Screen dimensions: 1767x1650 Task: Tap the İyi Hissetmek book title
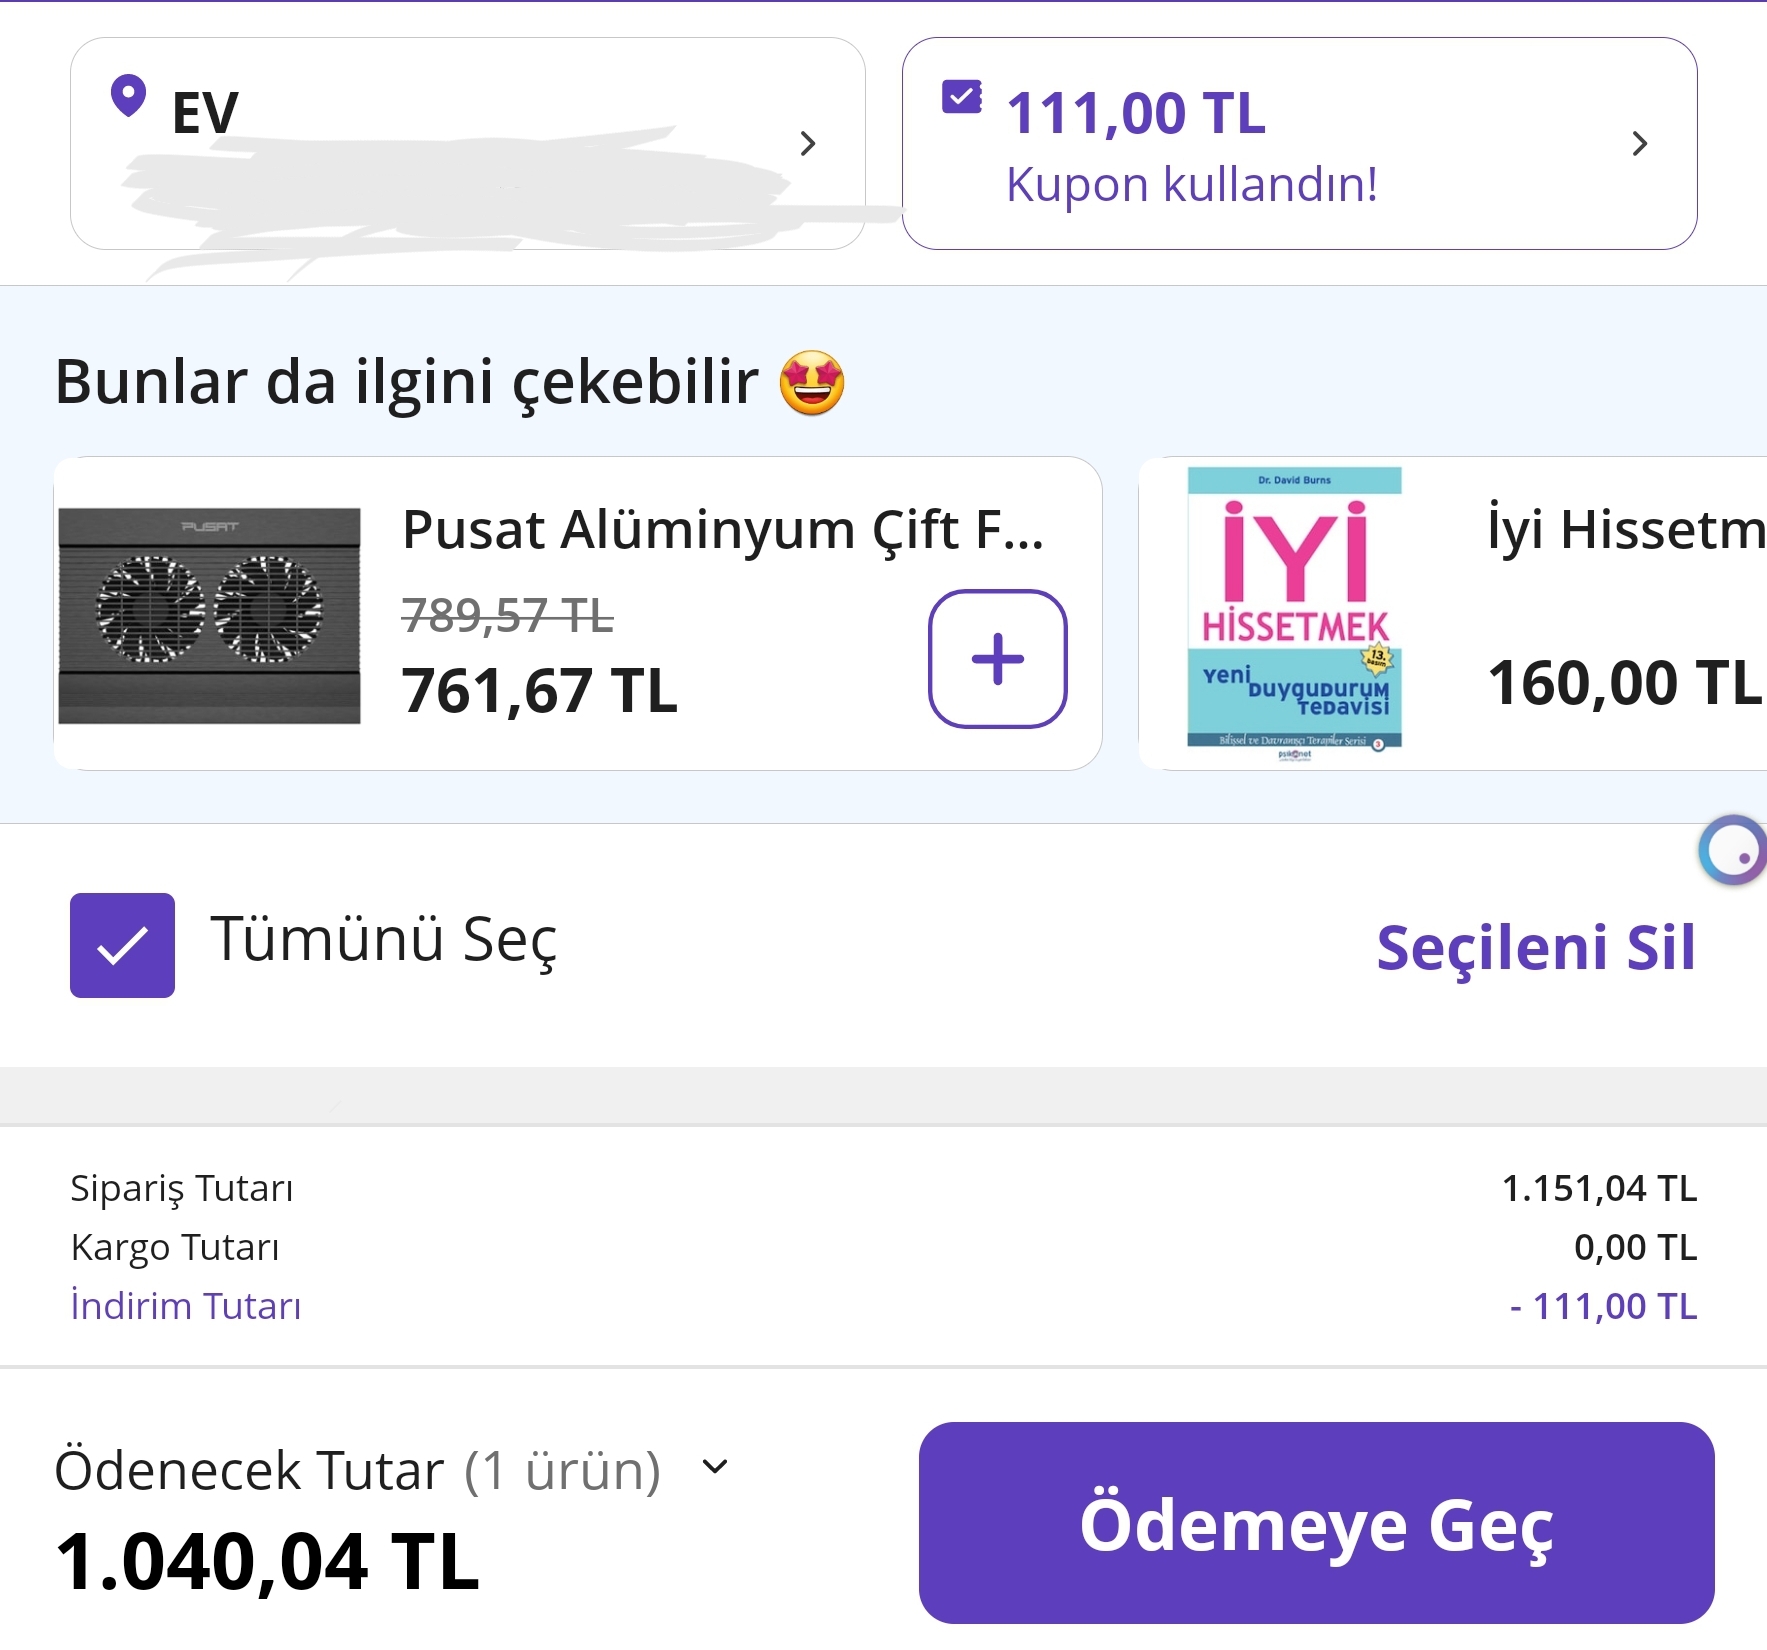tap(1626, 530)
